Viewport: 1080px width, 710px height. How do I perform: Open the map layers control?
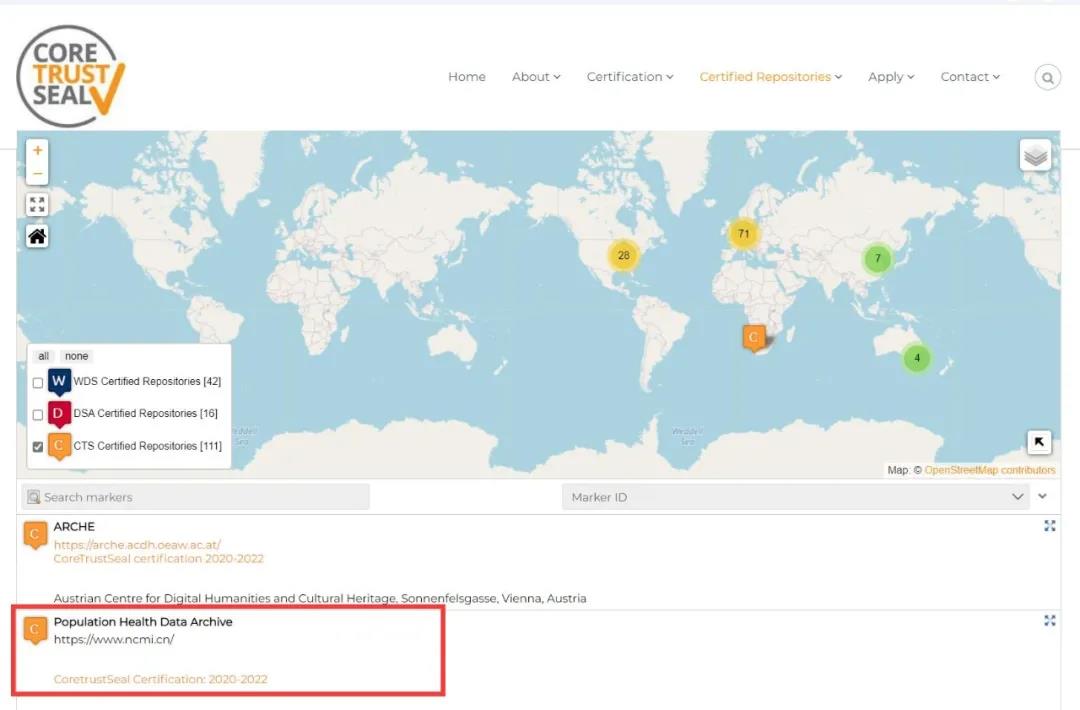tap(1035, 155)
